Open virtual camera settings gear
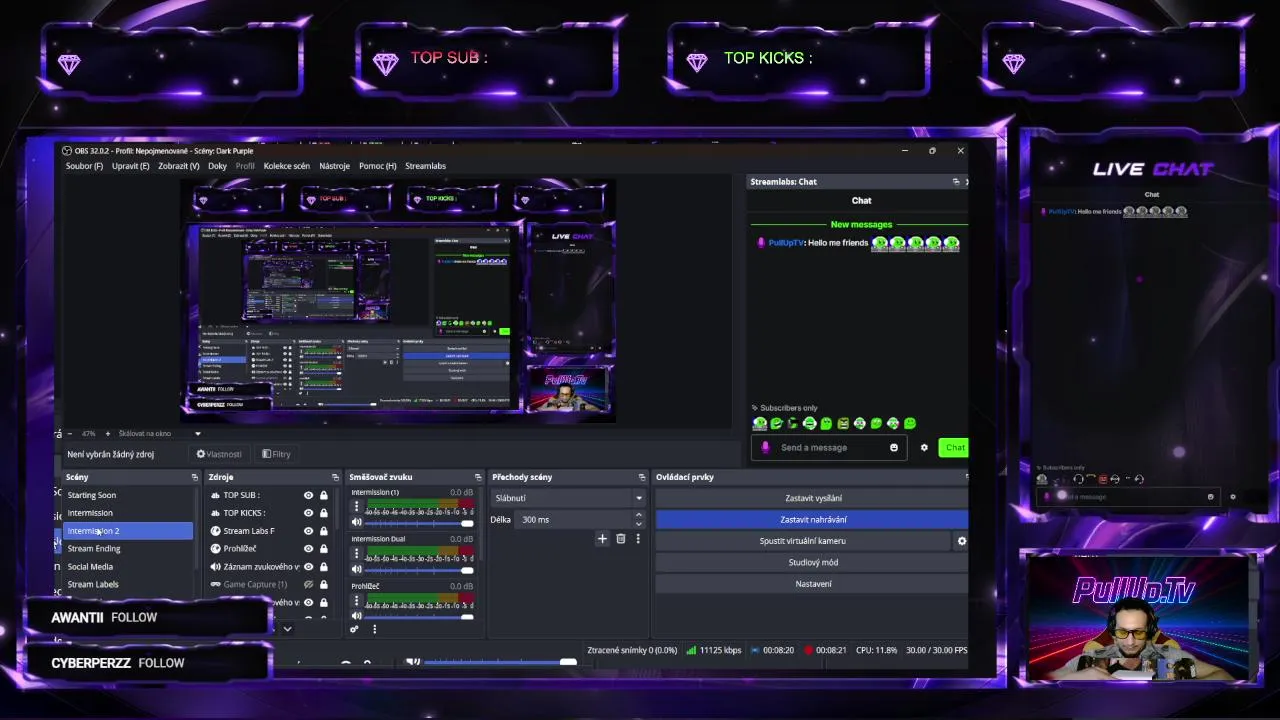The height and width of the screenshot is (720, 1280). click(x=961, y=541)
